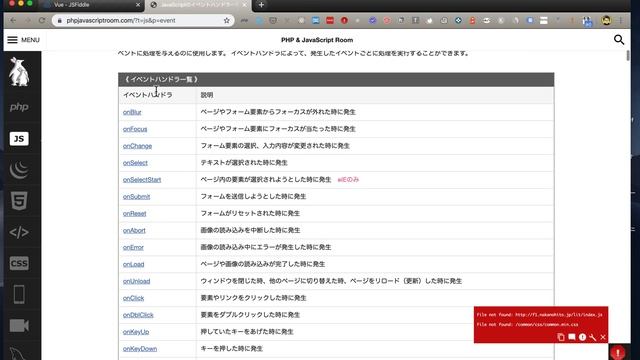The image size is (640, 360).
Task: Open the CSS sidebar icon
Action: click(x=19, y=263)
